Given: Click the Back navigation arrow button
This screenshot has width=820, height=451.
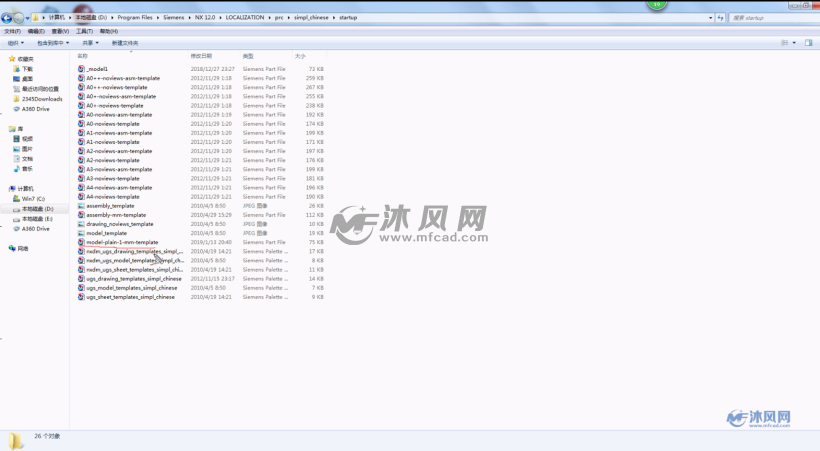Looking at the screenshot, I should [7, 18].
